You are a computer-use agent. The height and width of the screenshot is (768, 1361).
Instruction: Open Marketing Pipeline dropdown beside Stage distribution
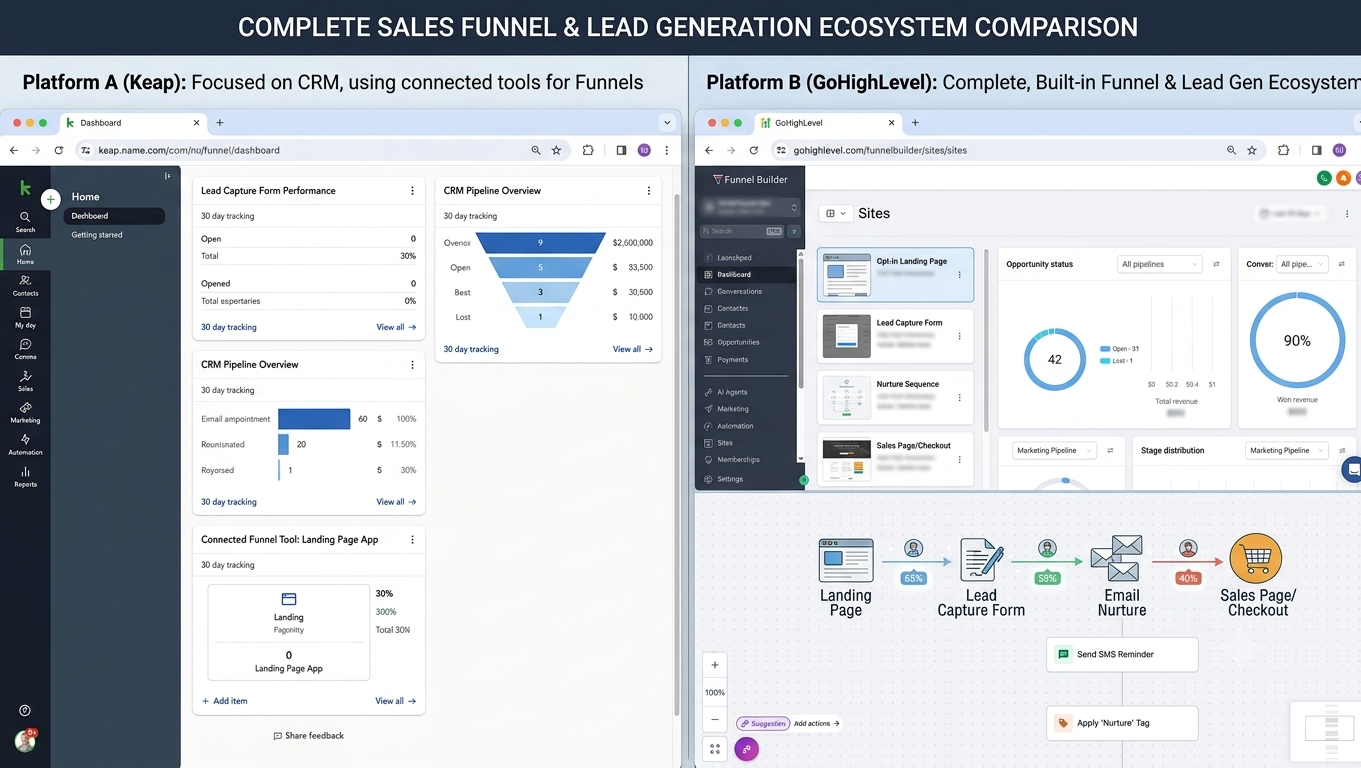coord(1287,451)
